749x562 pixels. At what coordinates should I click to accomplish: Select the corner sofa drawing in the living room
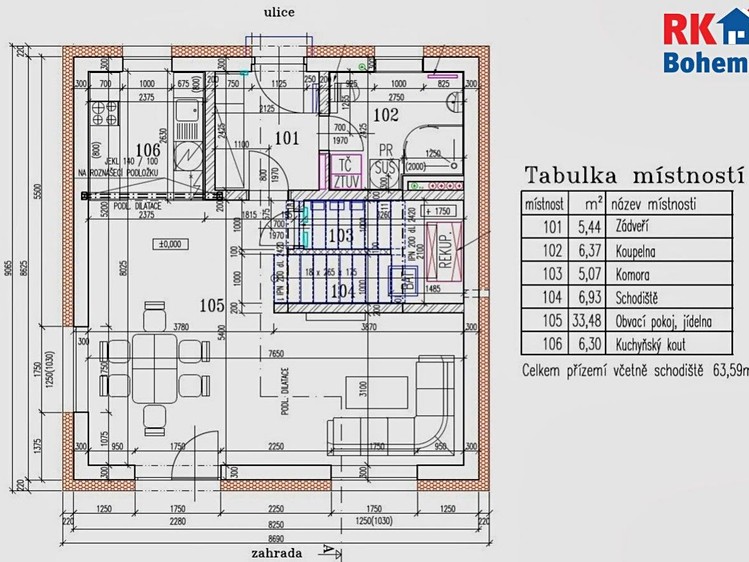(x=391, y=405)
